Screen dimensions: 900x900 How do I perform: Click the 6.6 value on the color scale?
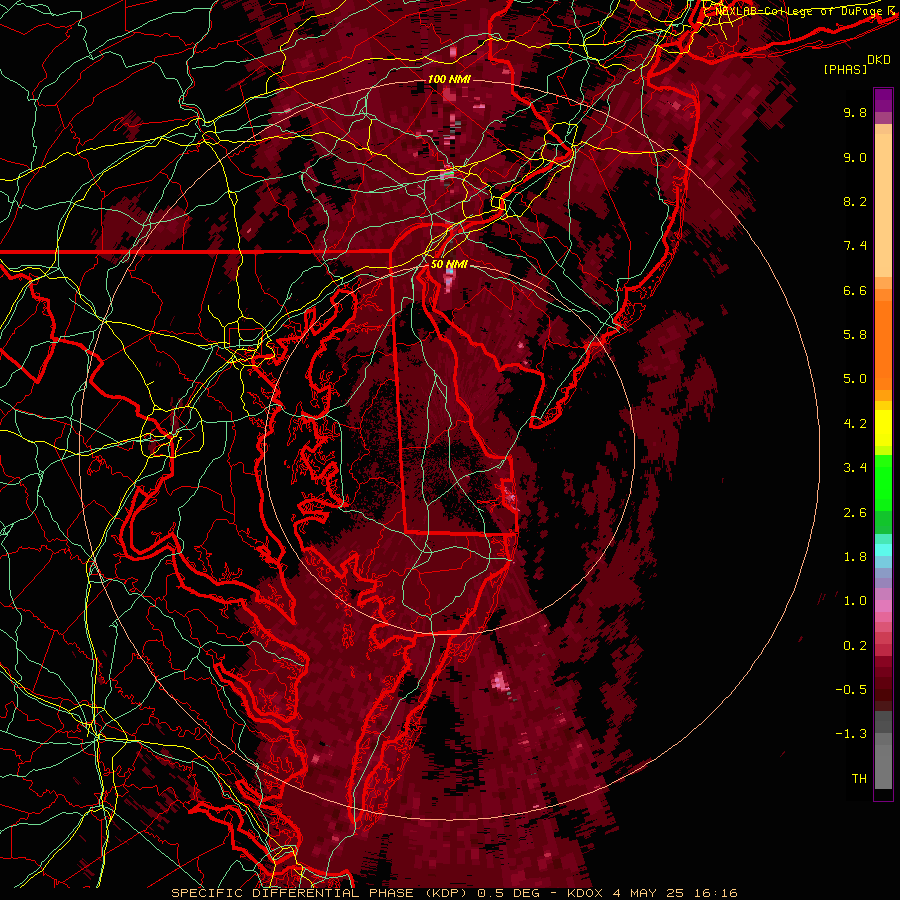(x=855, y=290)
